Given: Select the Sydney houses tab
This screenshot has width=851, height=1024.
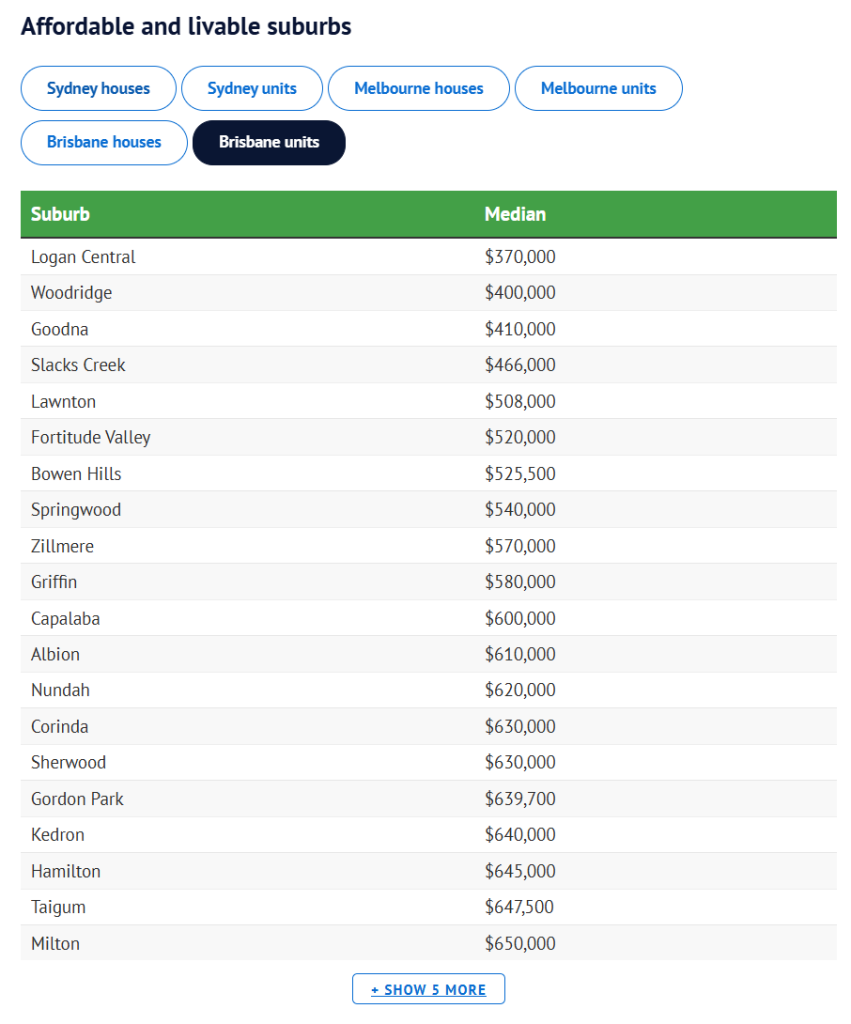Looking at the screenshot, I should pyautogui.click(x=98, y=88).
